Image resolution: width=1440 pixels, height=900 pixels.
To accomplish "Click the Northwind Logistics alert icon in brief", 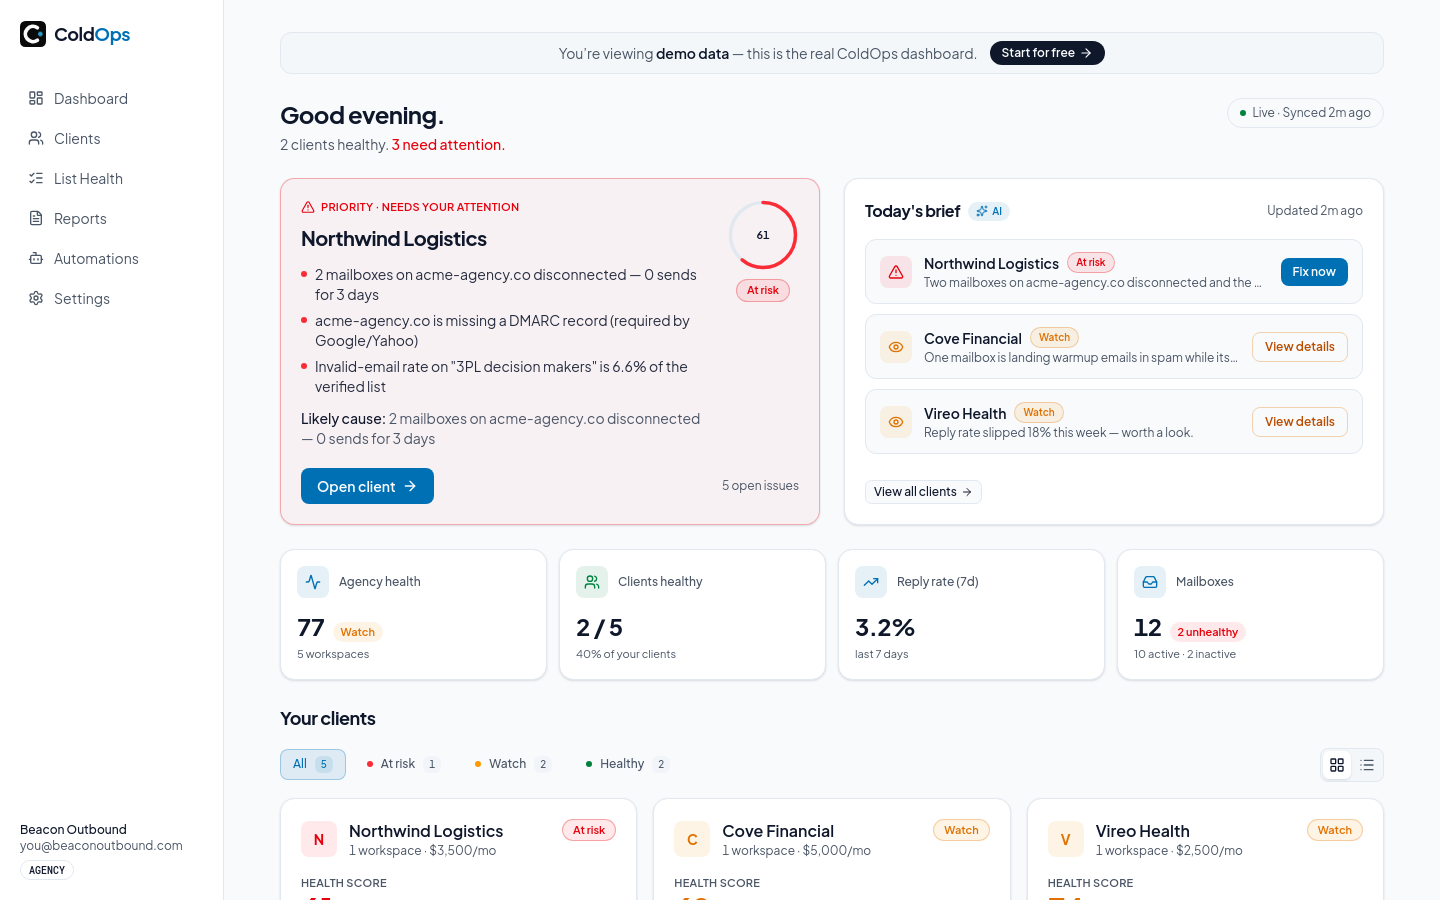I will pos(896,272).
